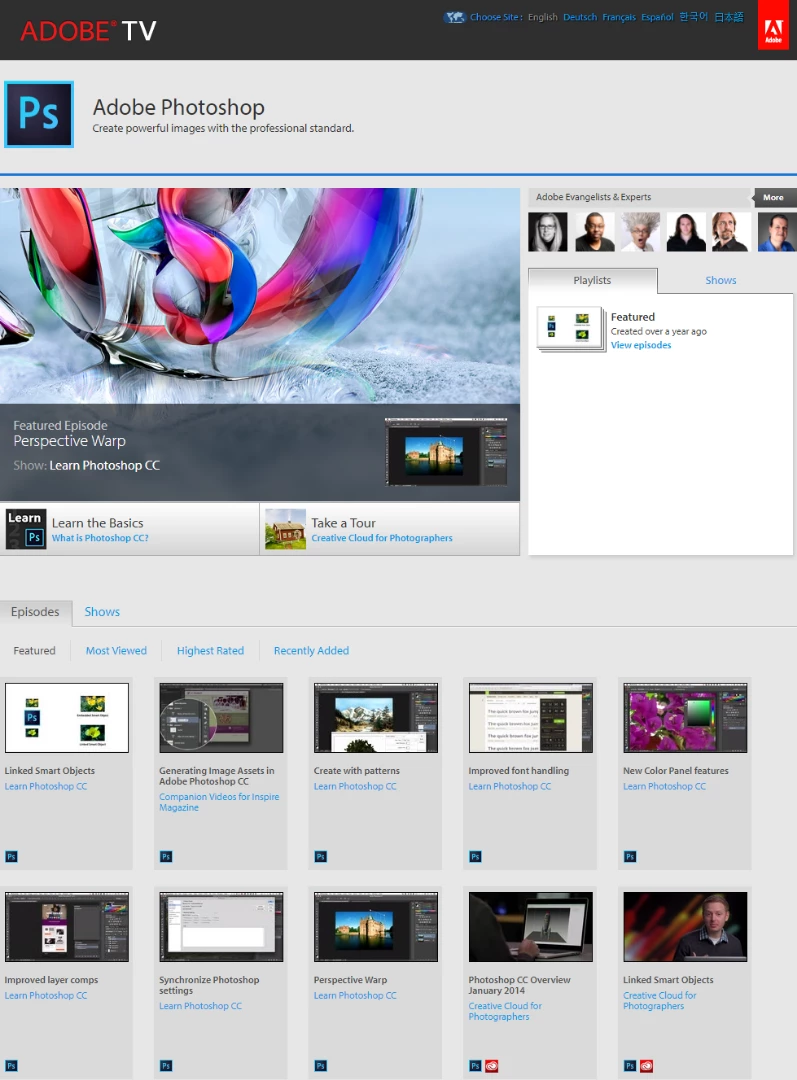Click the Ps badge under Generating Image Assets episode
The height and width of the screenshot is (1080, 797).
coord(166,857)
